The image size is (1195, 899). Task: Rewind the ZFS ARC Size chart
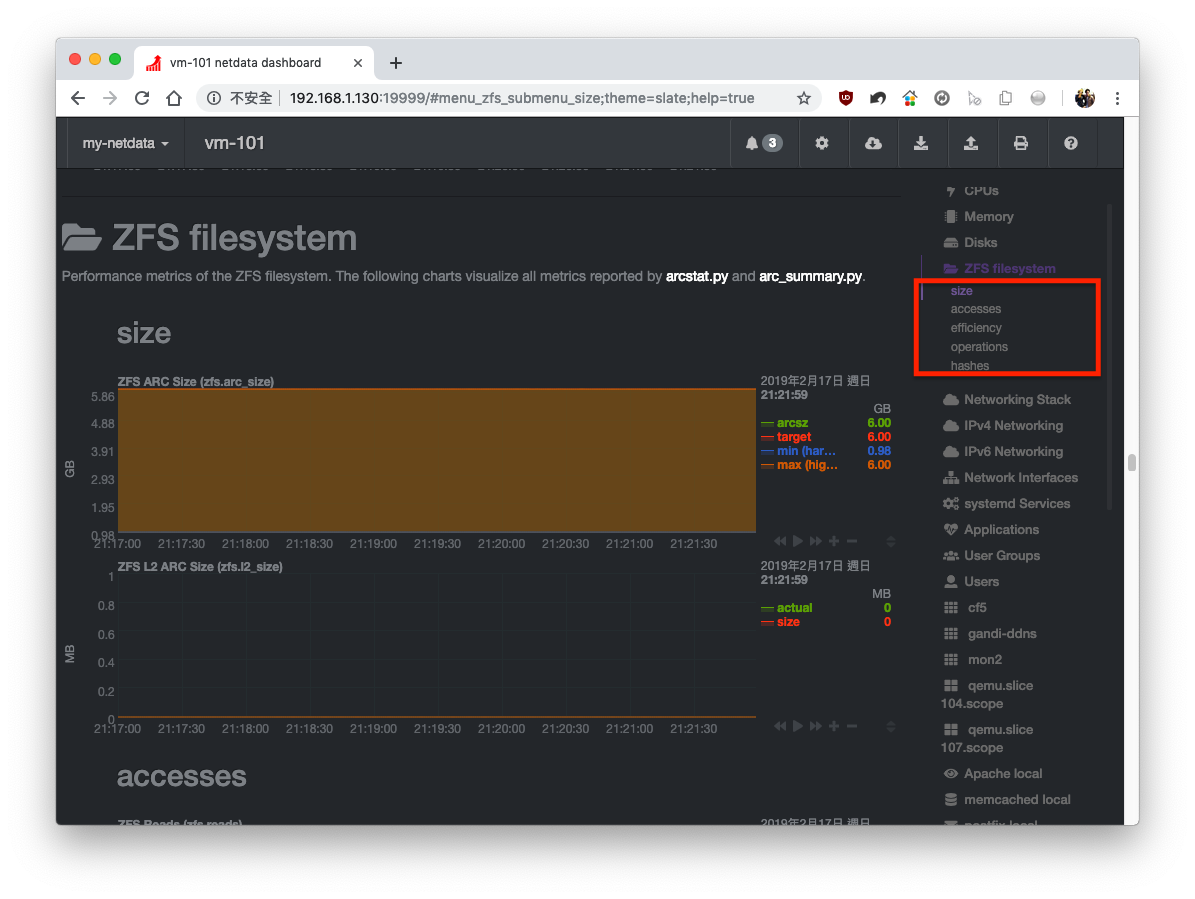780,541
